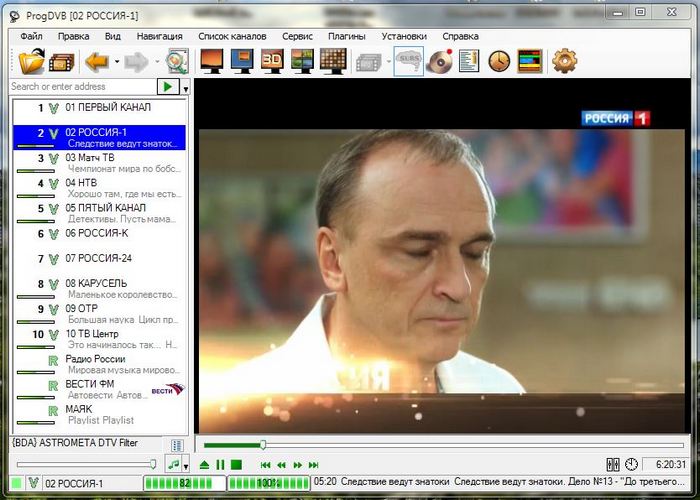The width and height of the screenshot is (700, 500).
Task: Click the playback seek bar handle
Action: (263, 444)
